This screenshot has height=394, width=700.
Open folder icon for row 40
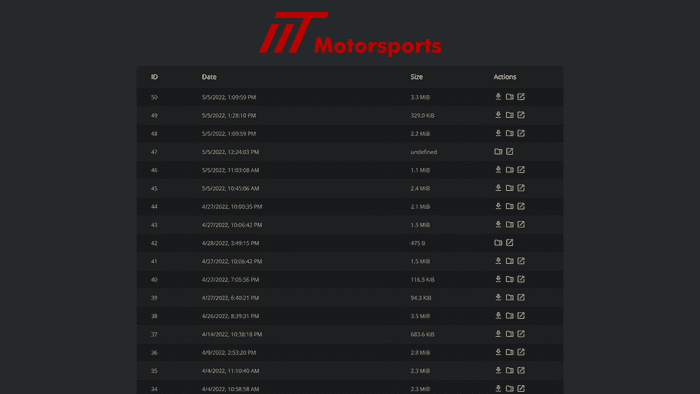point(509,279)
